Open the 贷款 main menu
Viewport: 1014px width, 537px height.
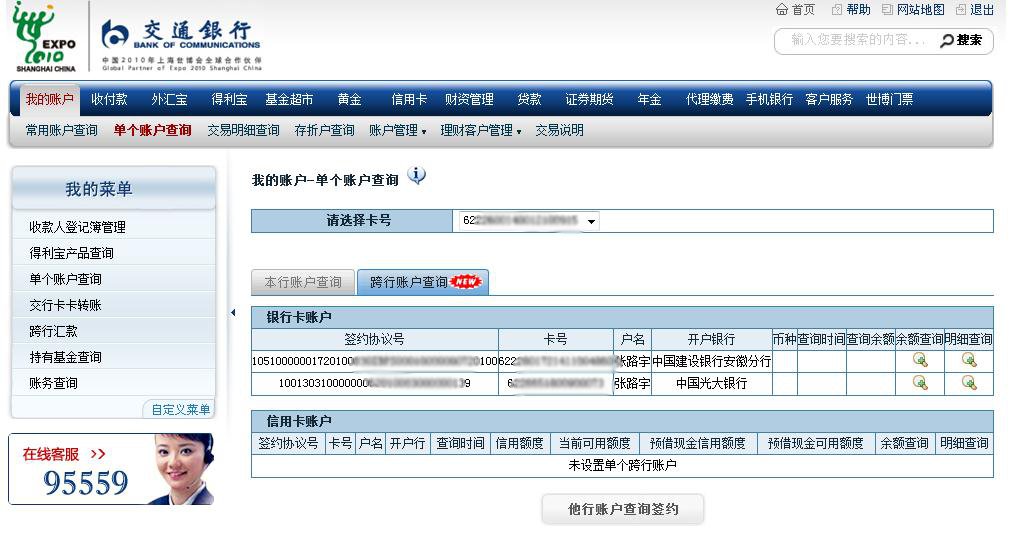529,100
